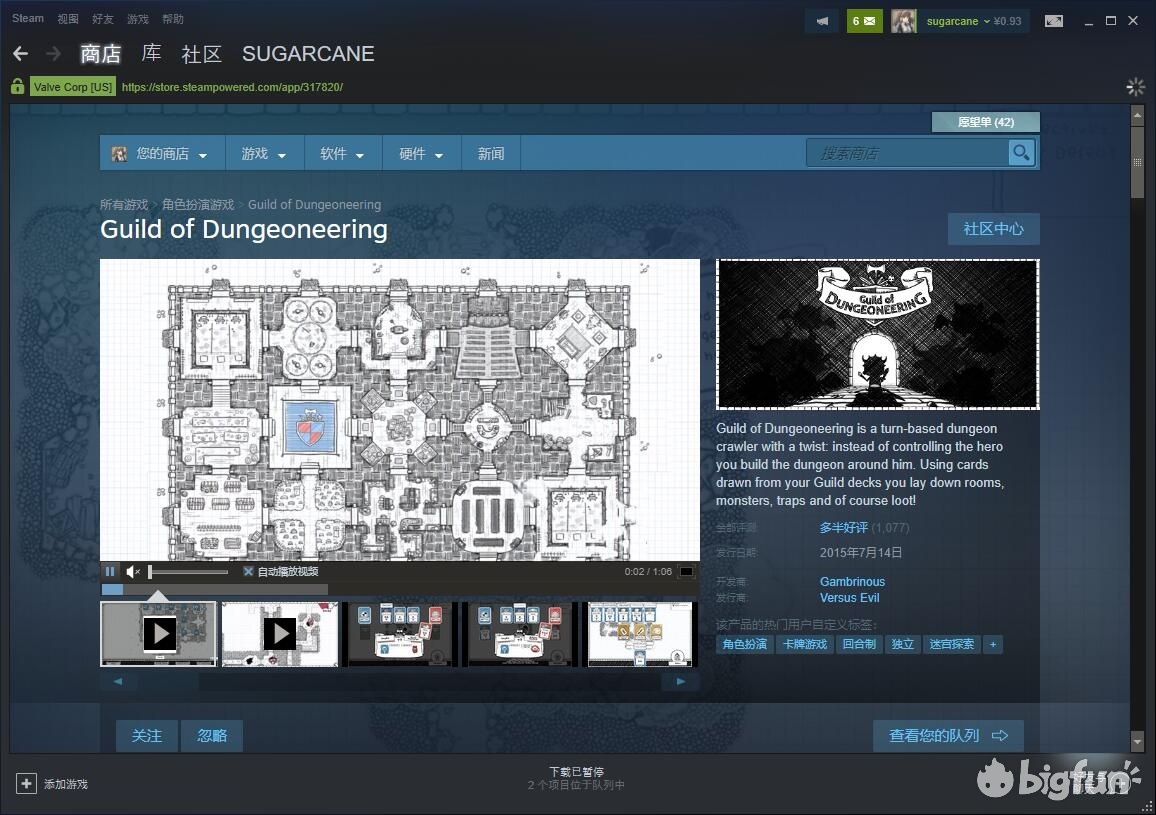Switch to Big Picture mode
The image size is (1156, 815).
point(1054,21)
